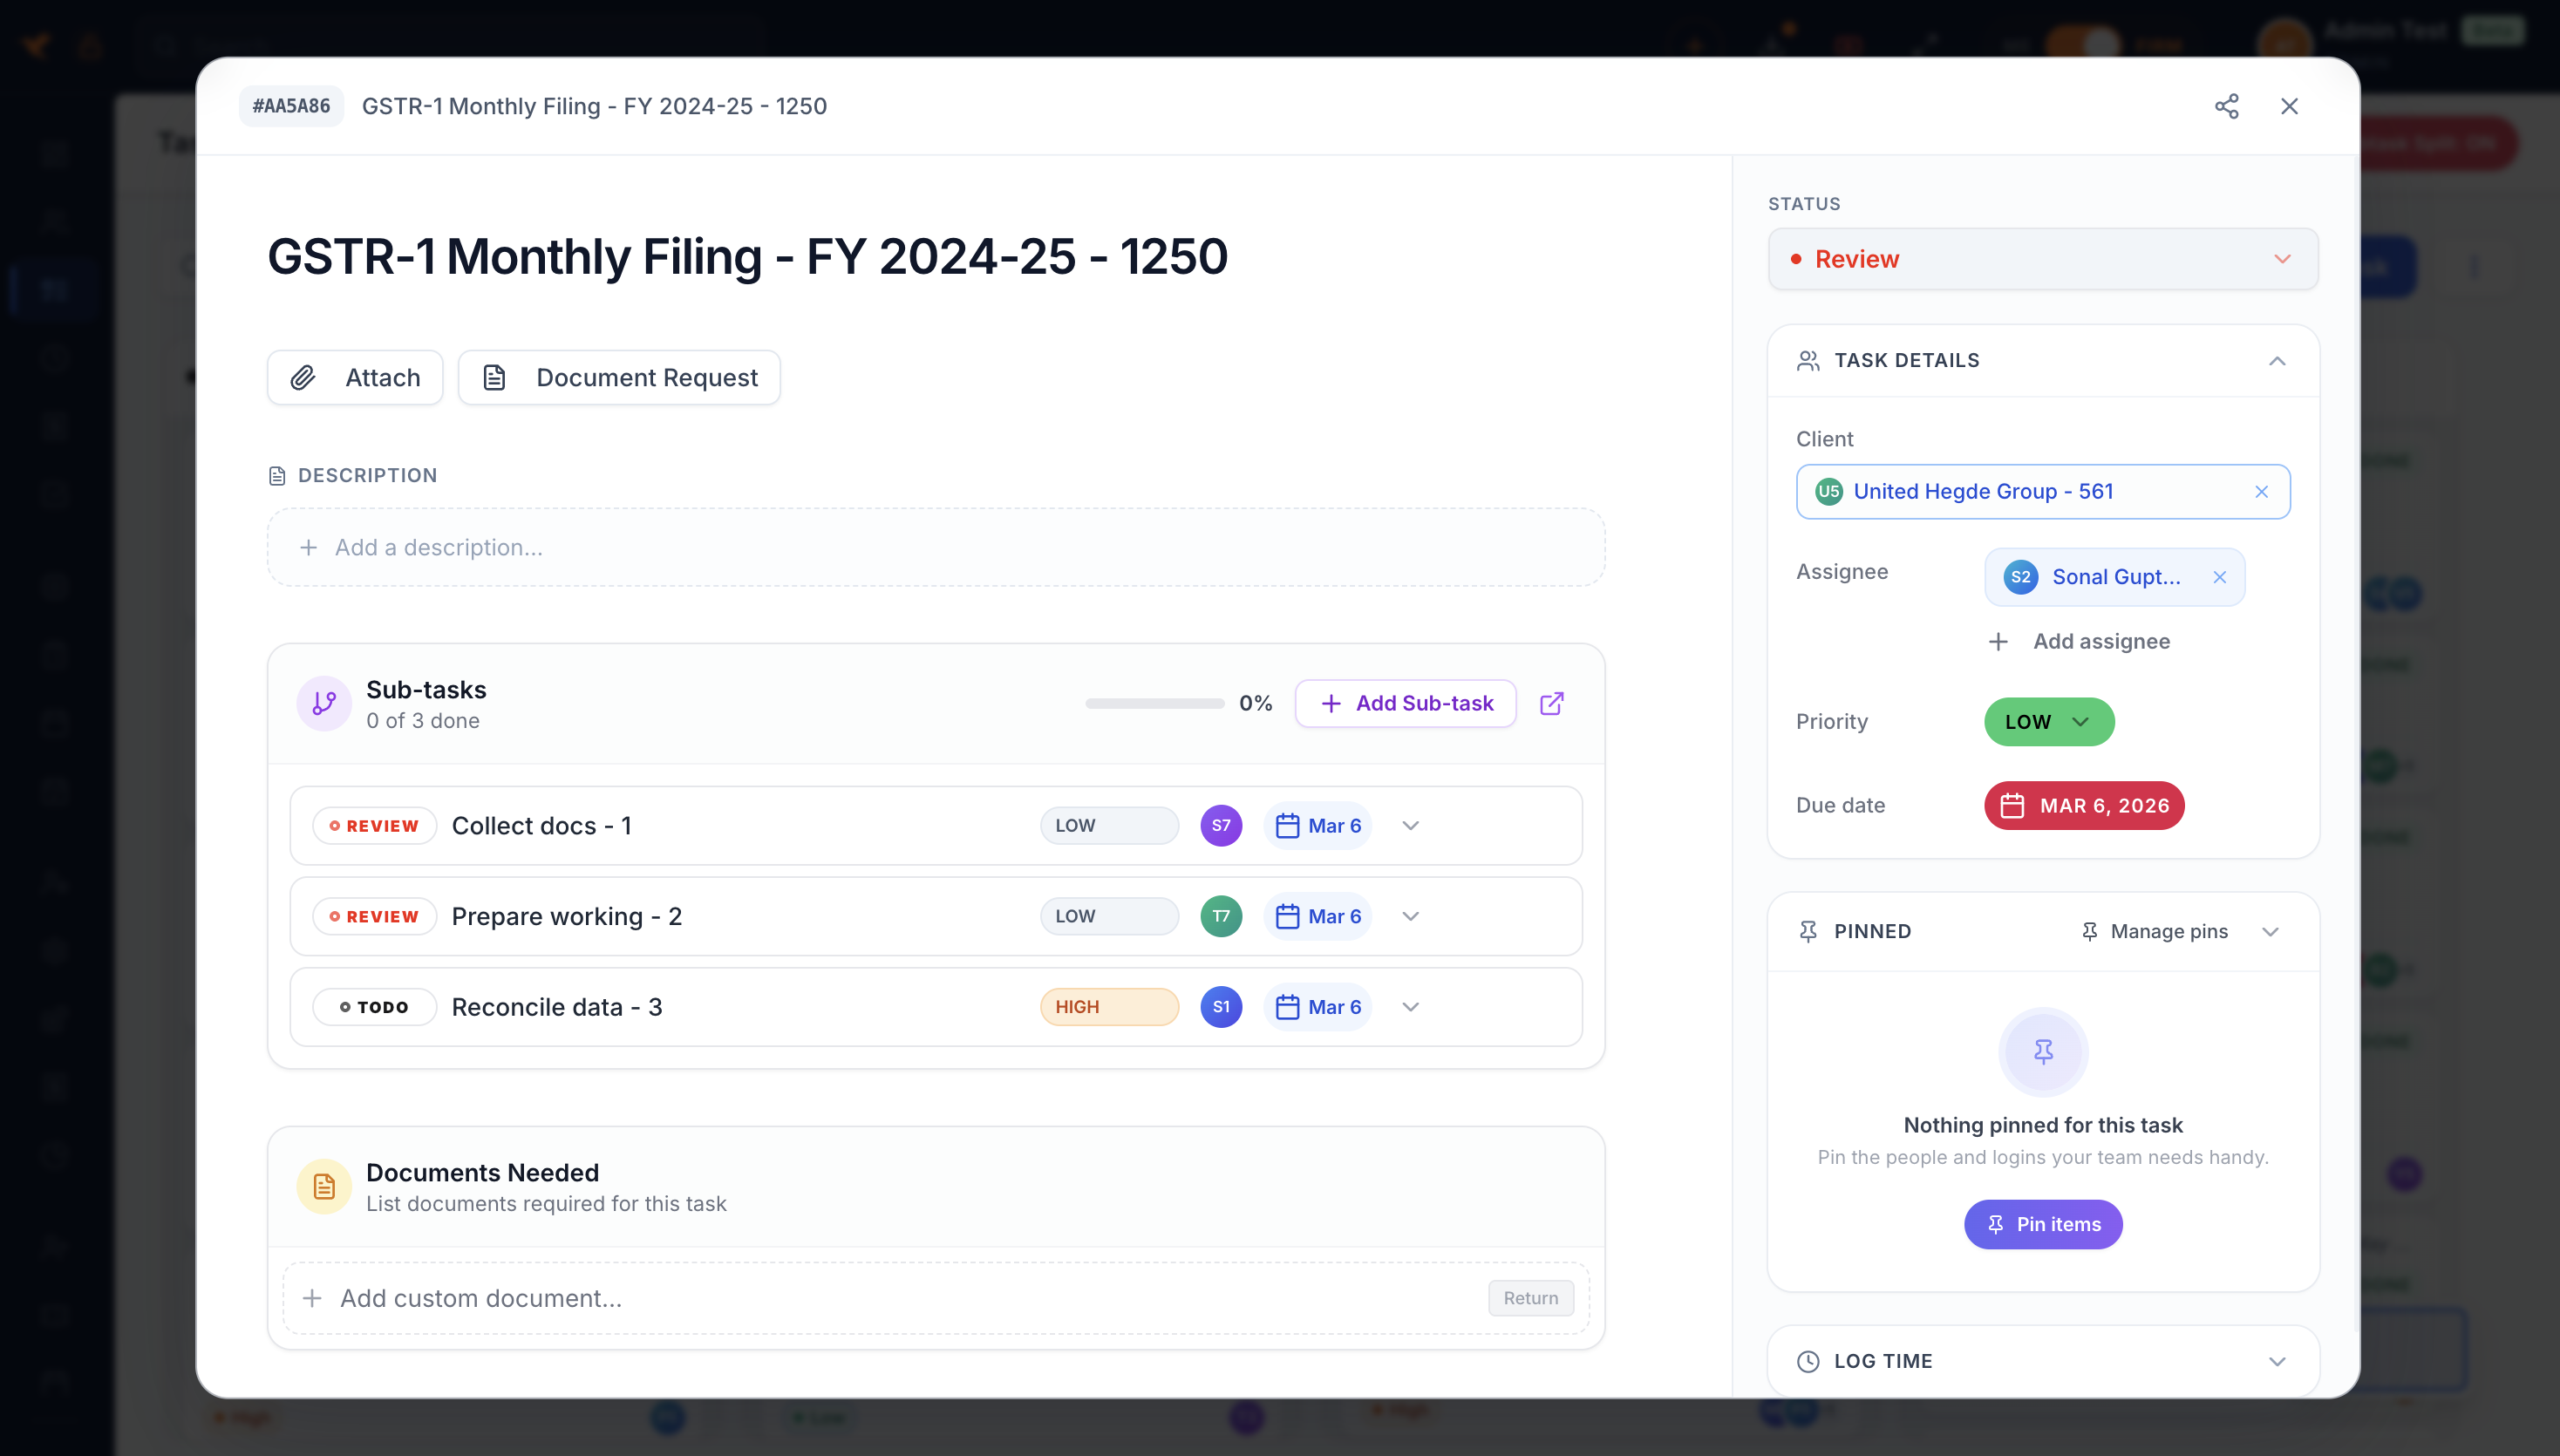
Task: Change LOW priority of Collect docs - 1
Action: click(x=1109, y=826)
